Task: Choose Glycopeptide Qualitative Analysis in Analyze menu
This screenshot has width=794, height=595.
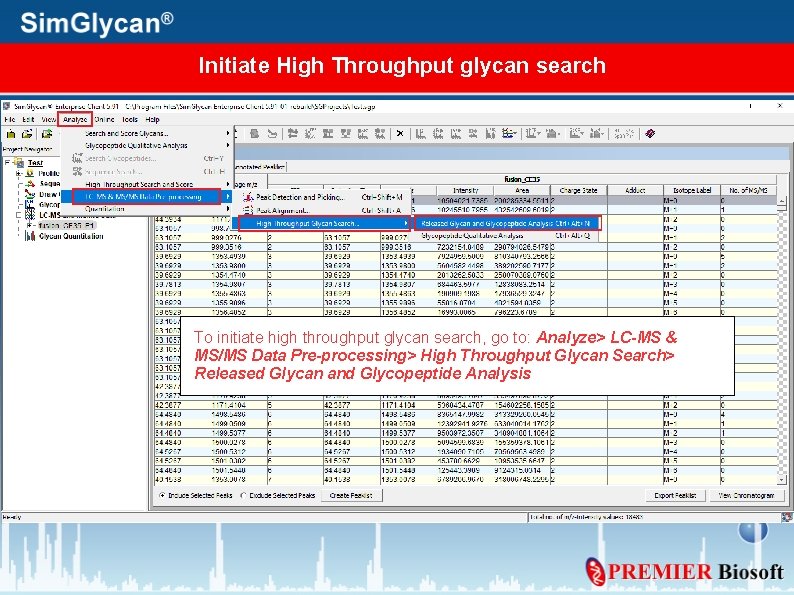Action: (147, 145)
